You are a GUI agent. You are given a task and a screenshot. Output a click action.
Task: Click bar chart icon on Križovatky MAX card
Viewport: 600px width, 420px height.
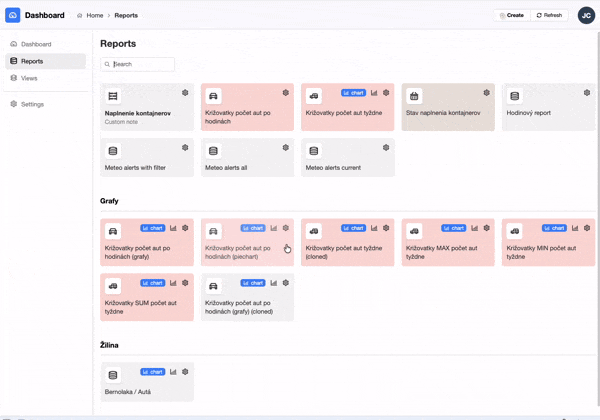pos(475,228)
